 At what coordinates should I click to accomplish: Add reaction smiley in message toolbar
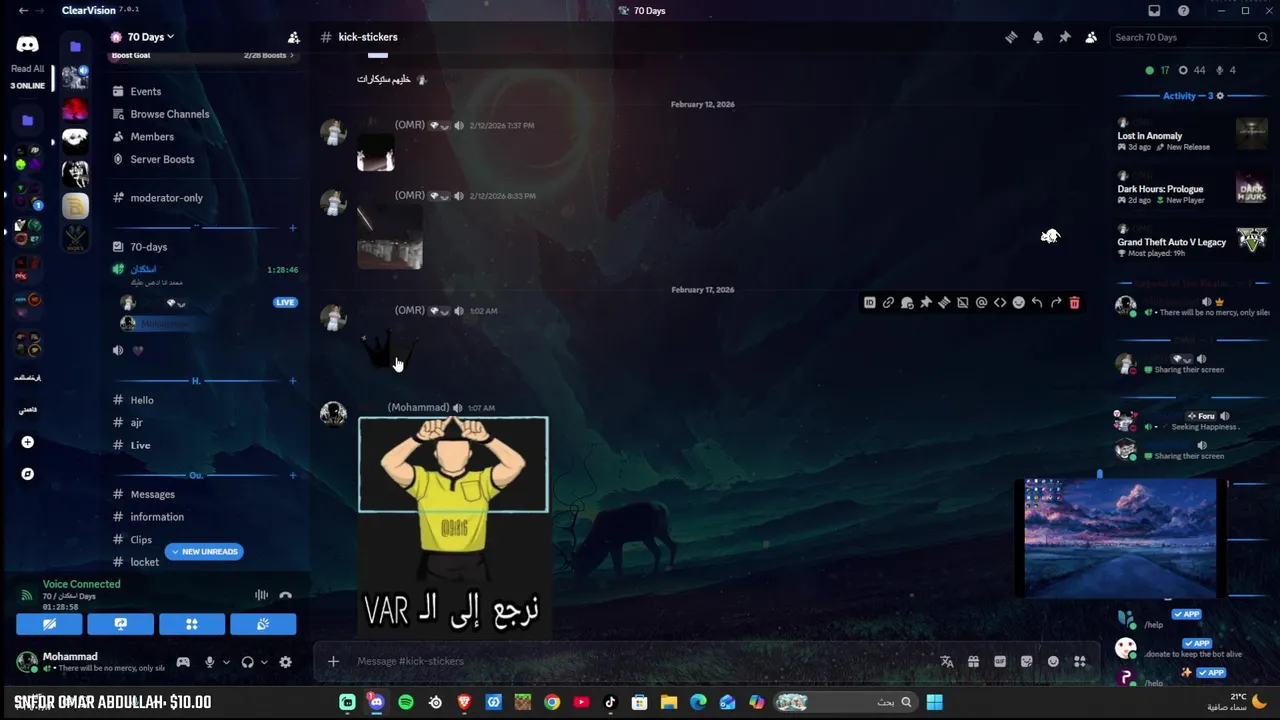tap(1018, 303)
